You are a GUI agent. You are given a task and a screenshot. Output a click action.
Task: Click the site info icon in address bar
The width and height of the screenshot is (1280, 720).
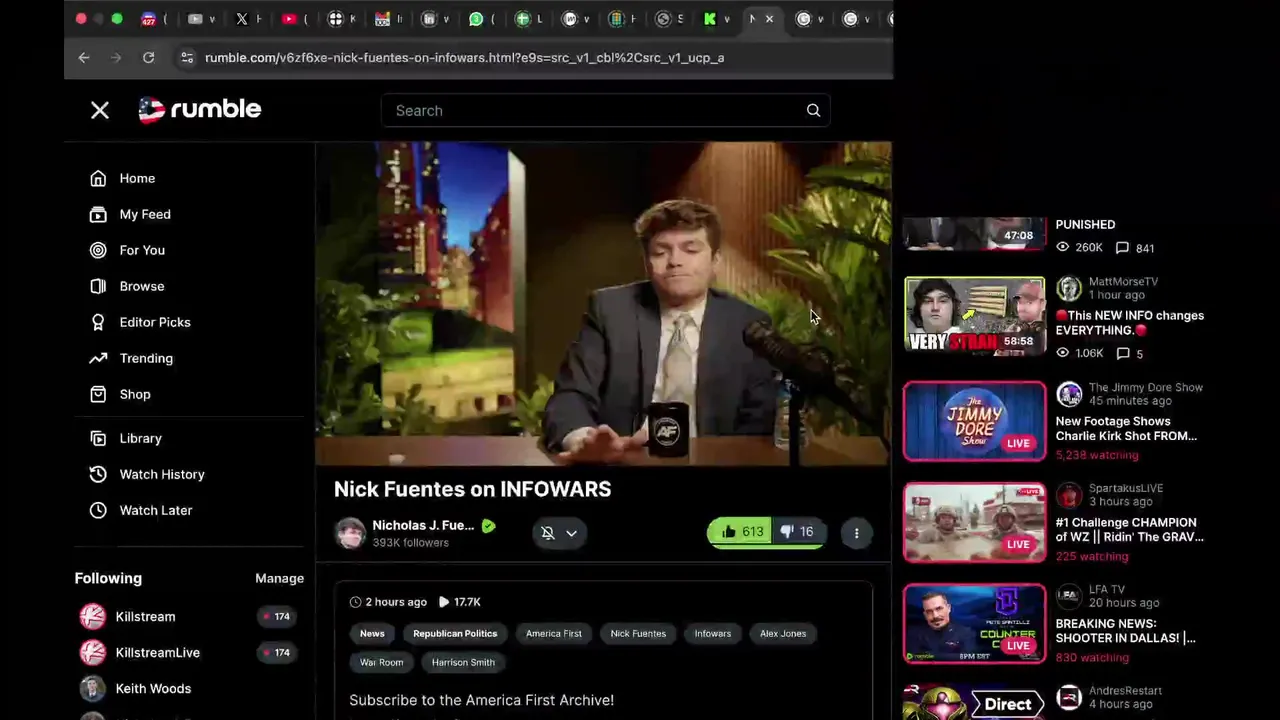point(186,58)
